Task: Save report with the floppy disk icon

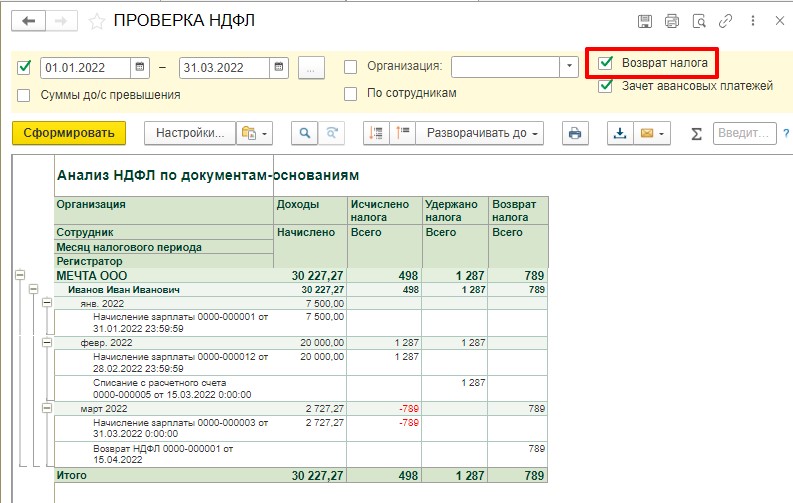Action: tap(645, 21)
